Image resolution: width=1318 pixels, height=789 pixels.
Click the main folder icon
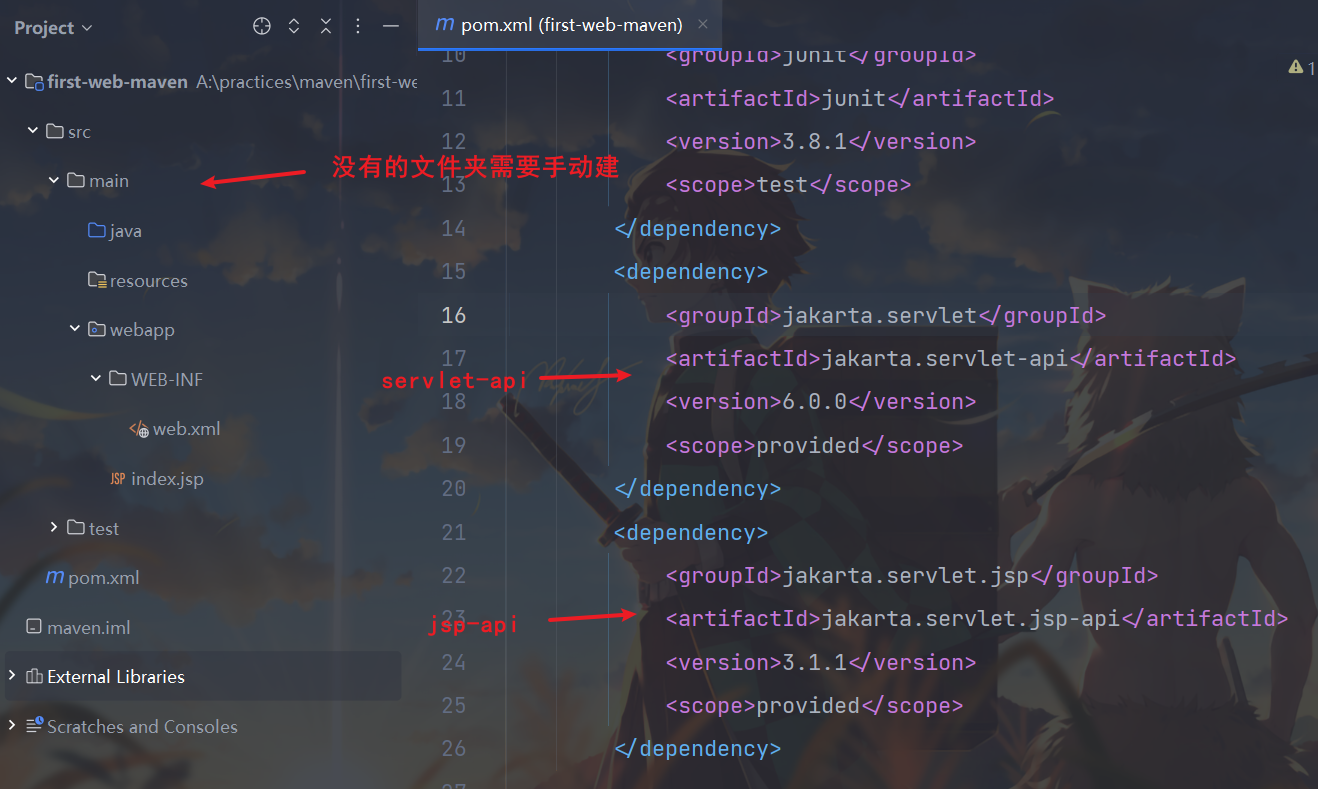click(76, 180)
